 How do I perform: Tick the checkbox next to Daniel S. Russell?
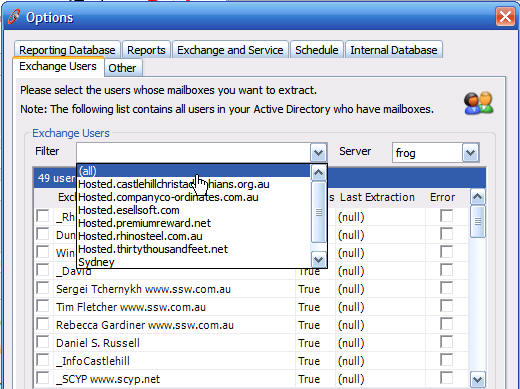[43, 342]
